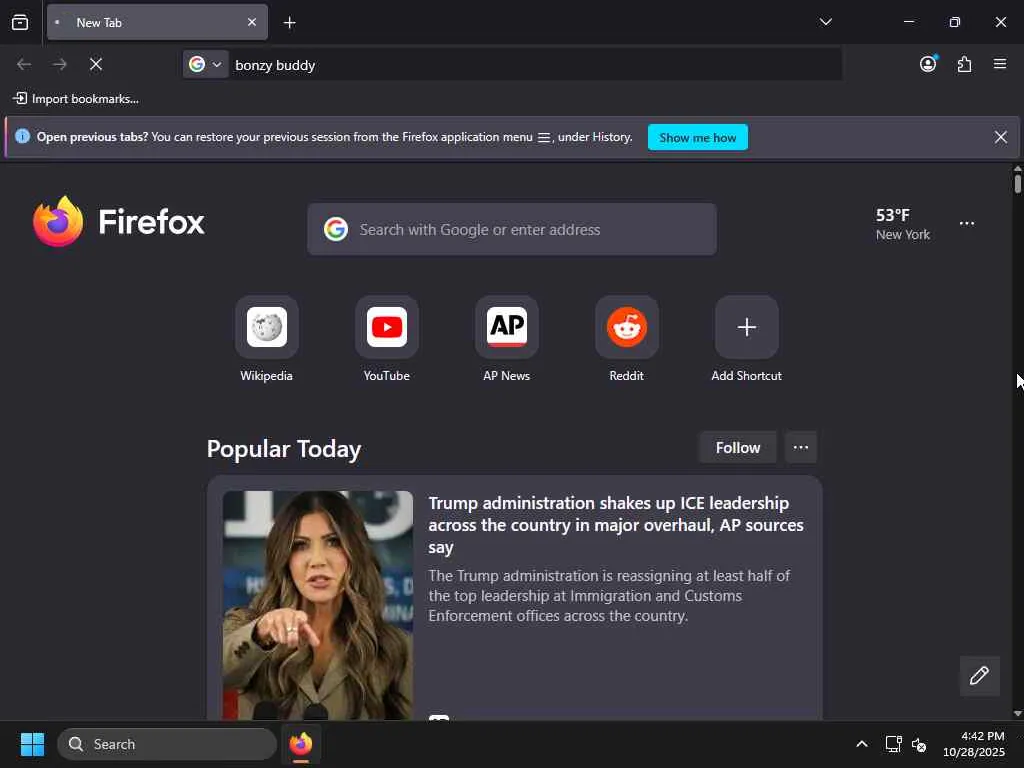
Task: Go back one page
Action: click(x=24, y=64)
